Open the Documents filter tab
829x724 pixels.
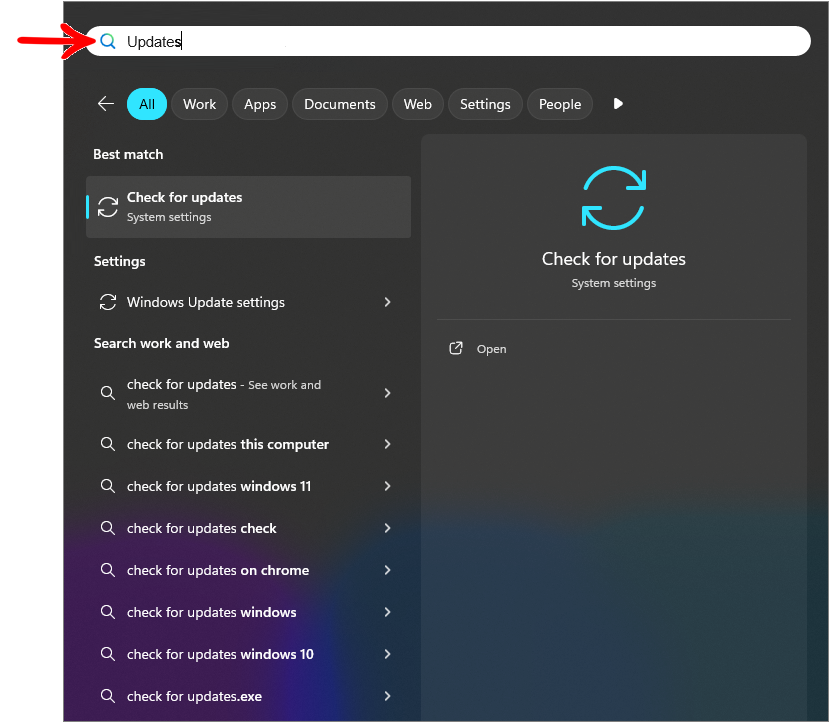tap(339, 104)
